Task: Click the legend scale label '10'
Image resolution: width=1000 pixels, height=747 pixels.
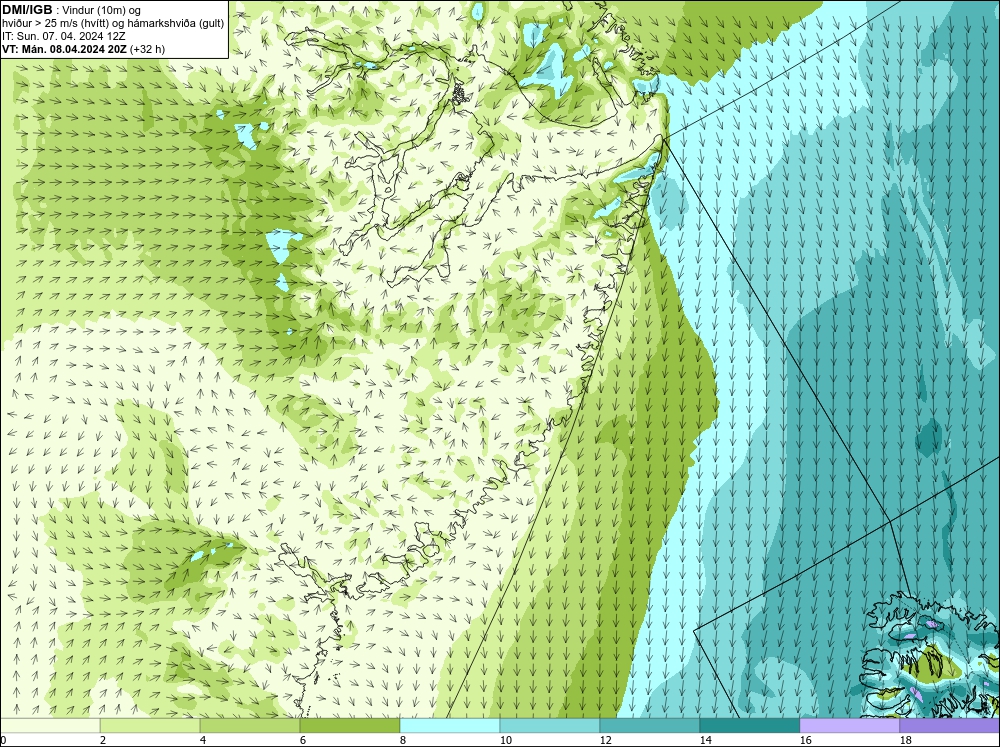Action: (x=506, y=740)
